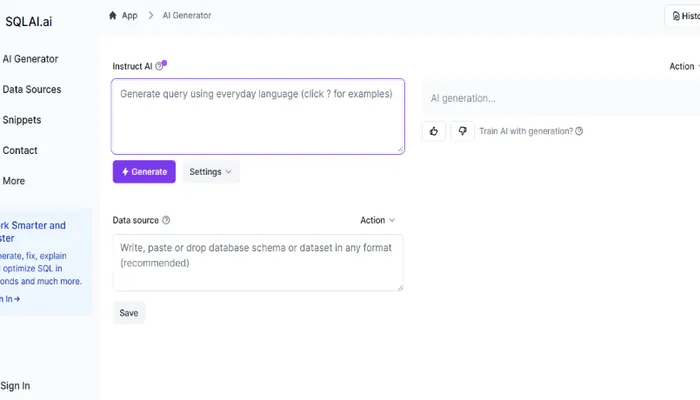Image resolution: width=700 pixels, height=400 pixels.
Task: Open AI Generator in the sidebar
Action: pos(30,59)
